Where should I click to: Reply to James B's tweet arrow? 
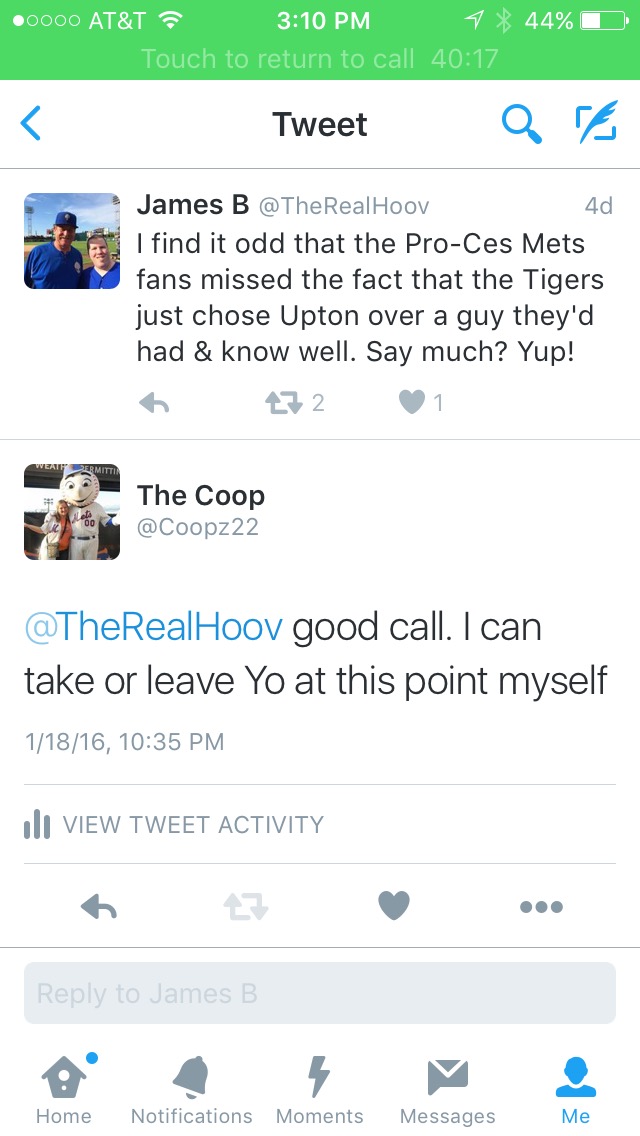coord(153,402)
